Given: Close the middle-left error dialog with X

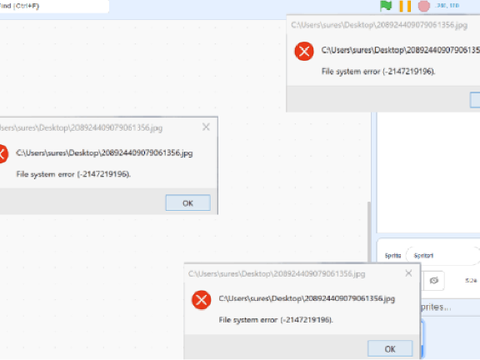Looking at the screenshot, I should coord(206,127).
